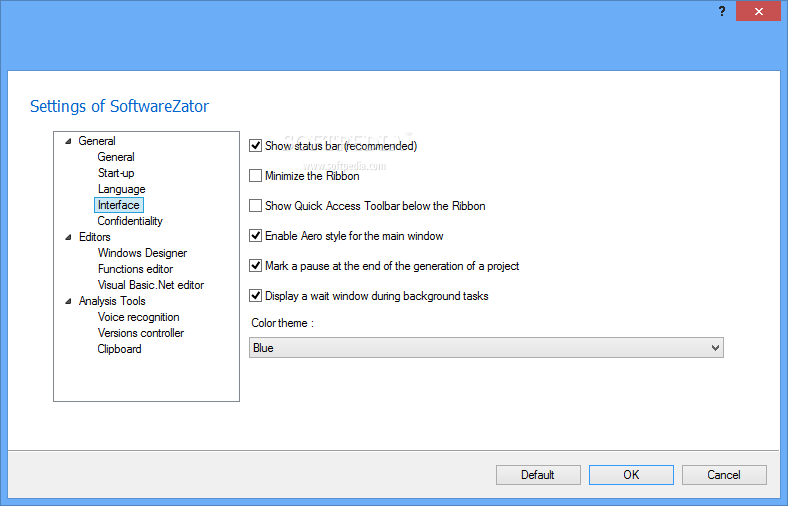The image size is (788, 506).
Task: Open Windows Designer settings
Action: click(x=142, y=253)
